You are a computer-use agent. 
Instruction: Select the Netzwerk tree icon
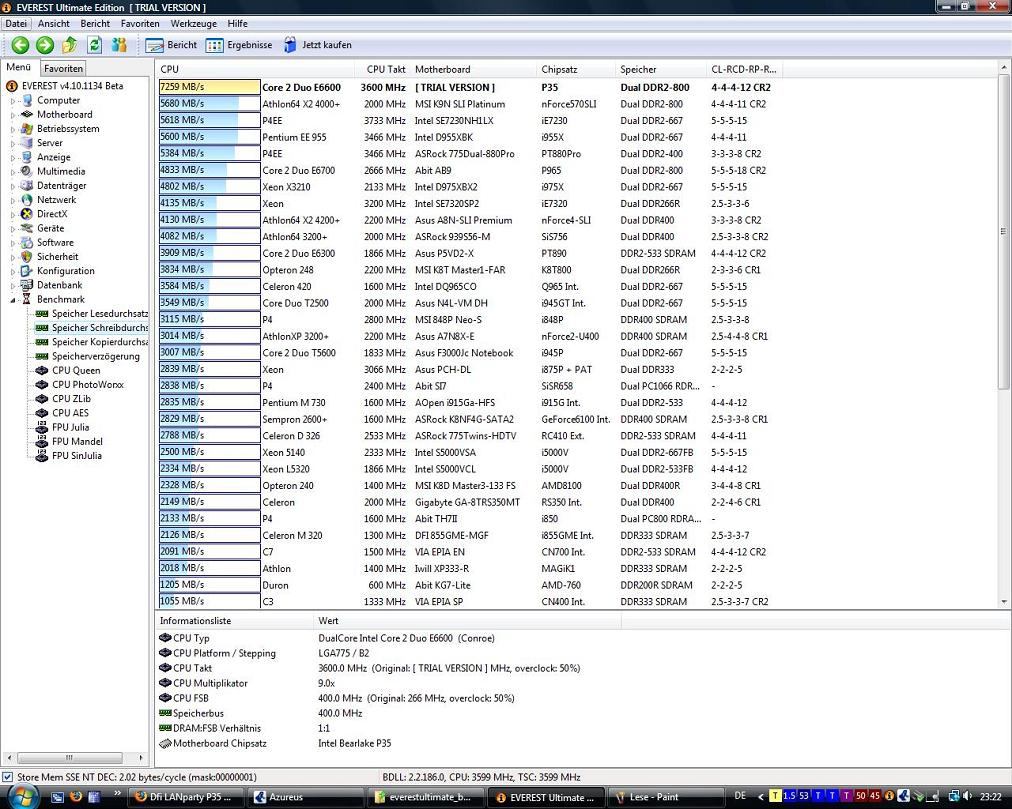pyautogui.click(x=26, y=200)
